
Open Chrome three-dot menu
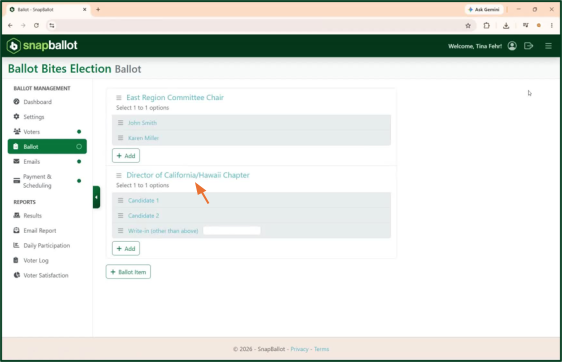tap(552, 25)
